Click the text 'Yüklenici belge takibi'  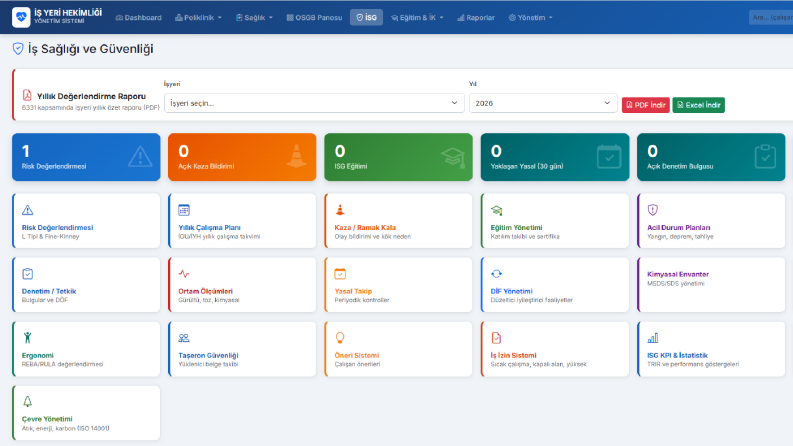(x=208, y=364)
